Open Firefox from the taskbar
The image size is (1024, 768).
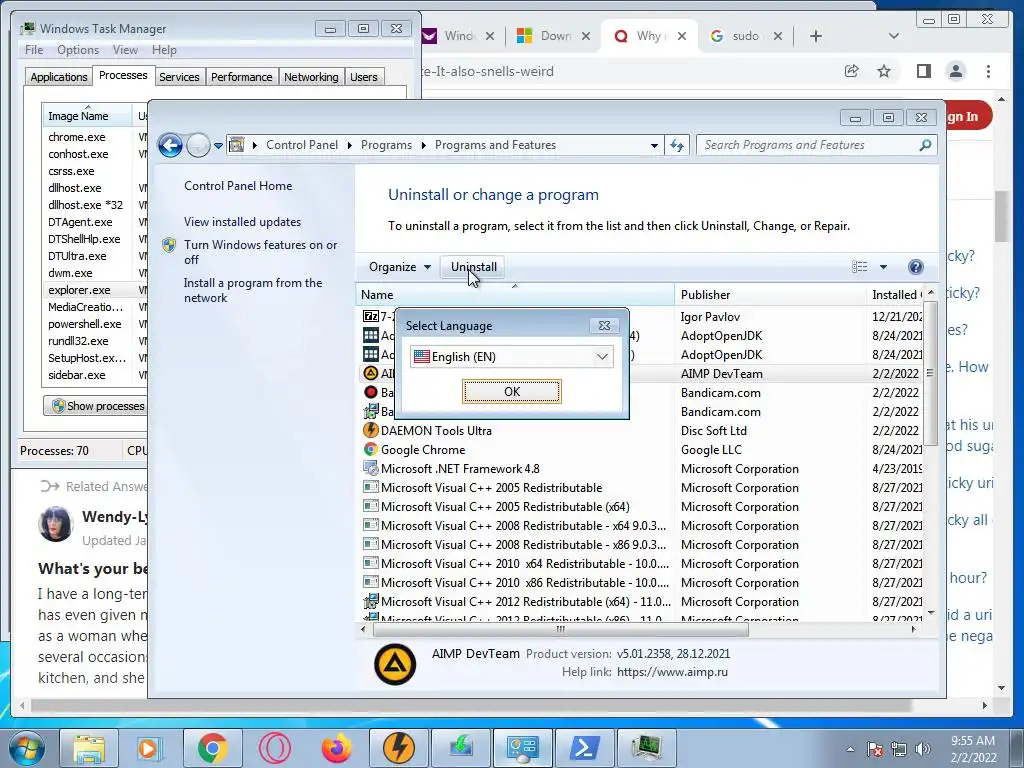click(x=337, y=748)
